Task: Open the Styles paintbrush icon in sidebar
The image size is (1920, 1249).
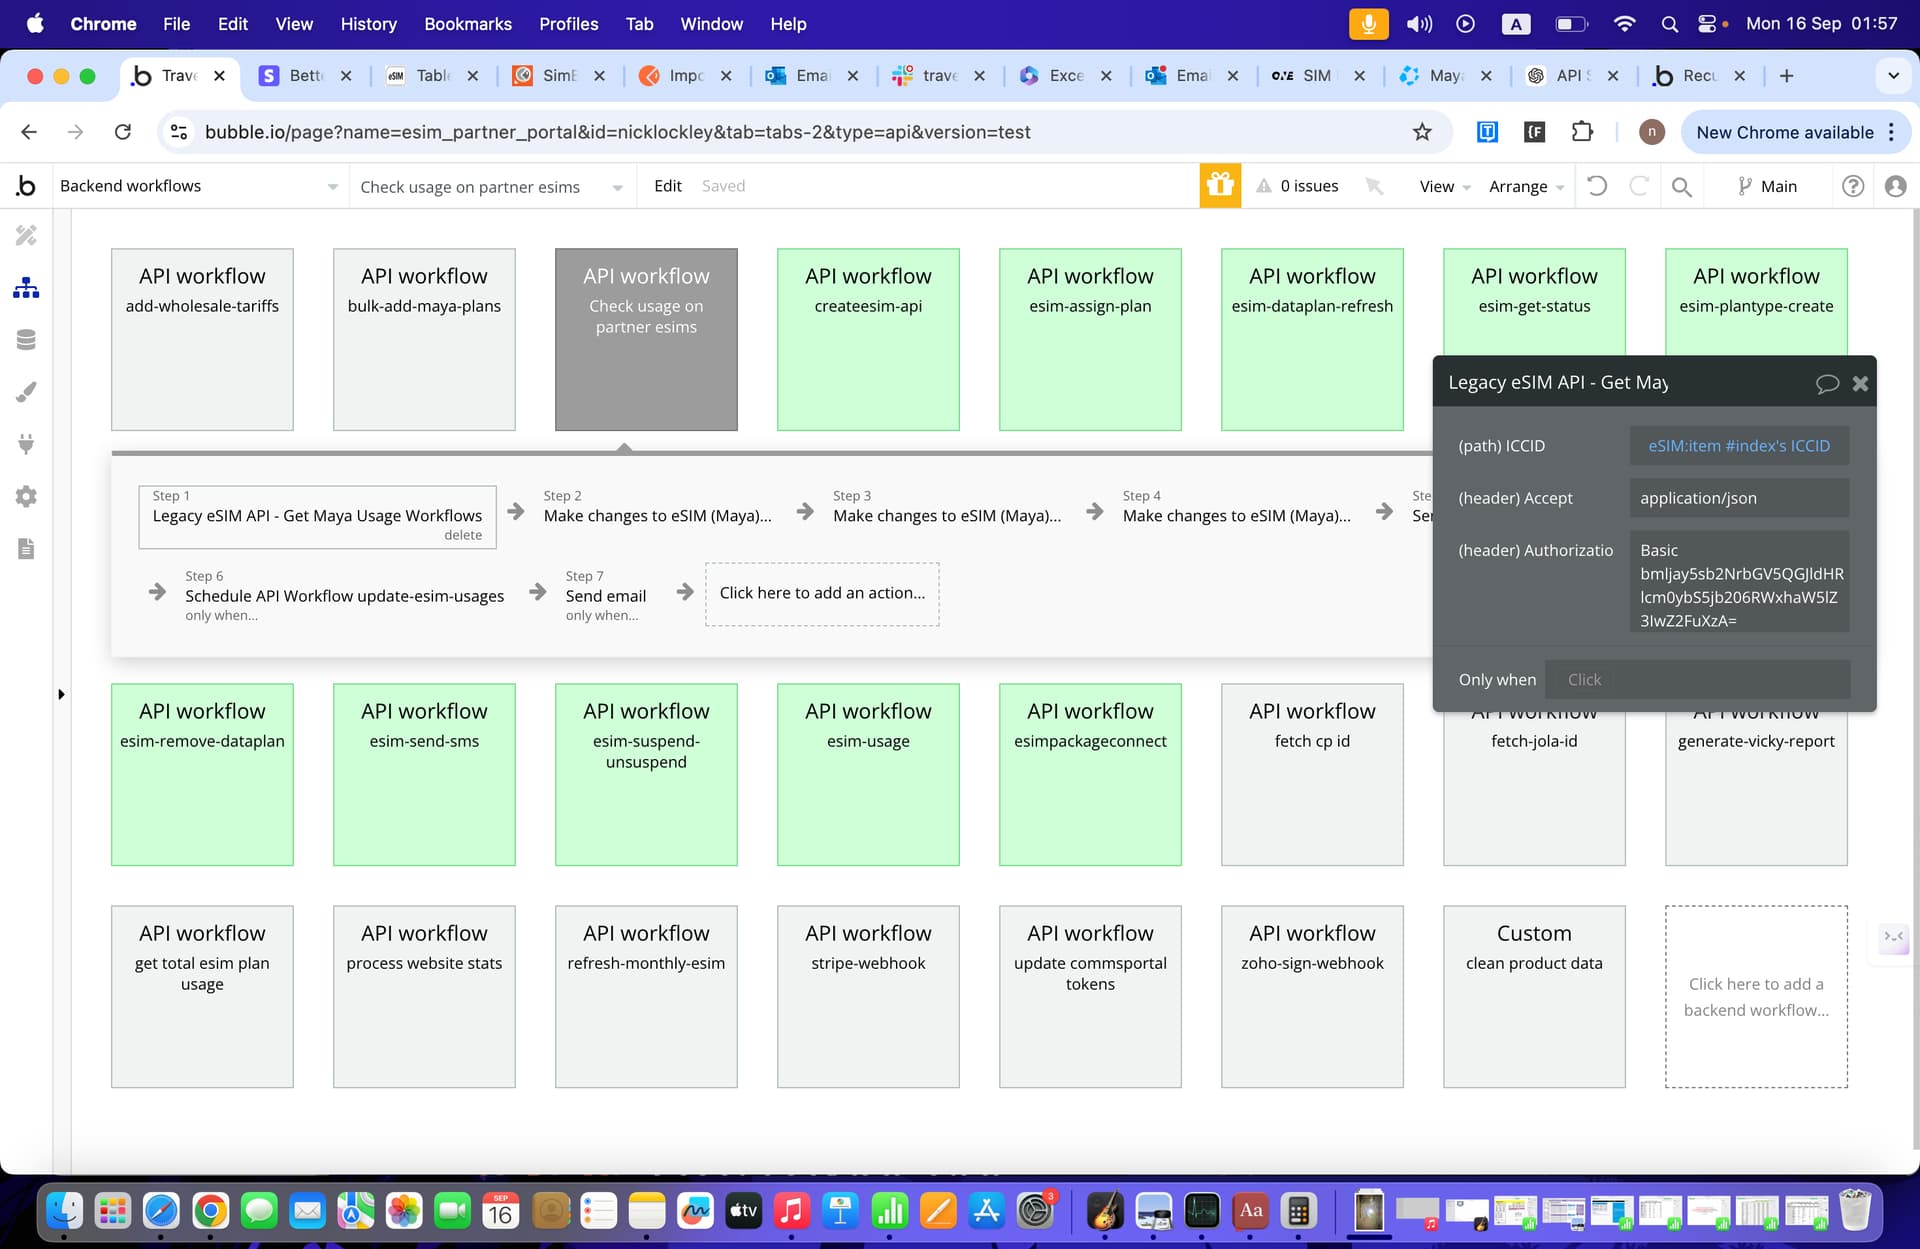Action: pos(26,392)
